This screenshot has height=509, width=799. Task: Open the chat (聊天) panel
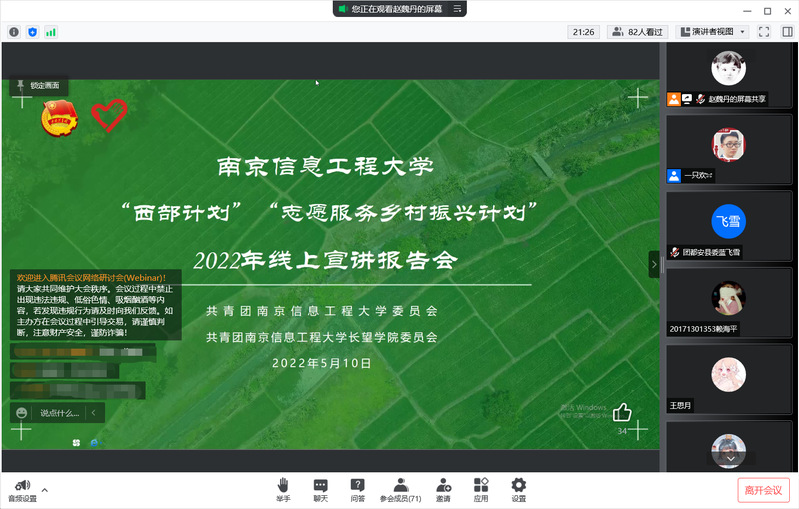point(320,489)
